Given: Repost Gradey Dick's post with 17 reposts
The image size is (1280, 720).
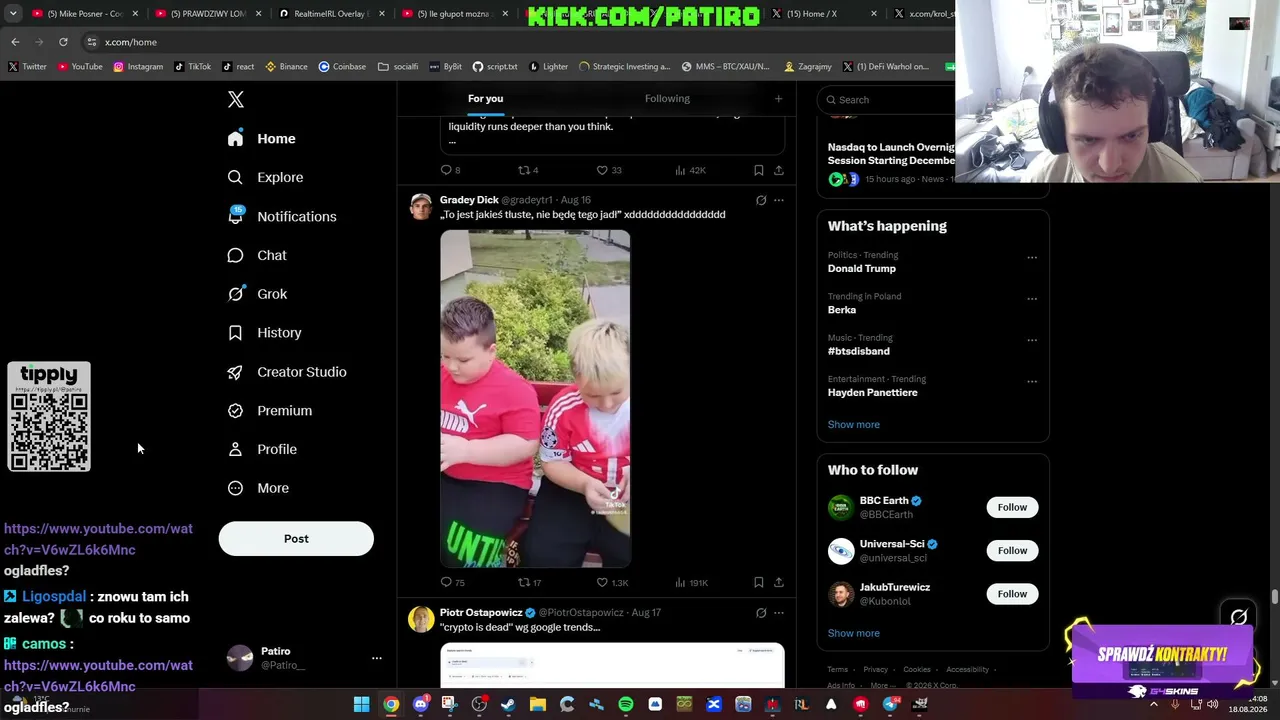Looking at the screenshot, I should 529,582.
